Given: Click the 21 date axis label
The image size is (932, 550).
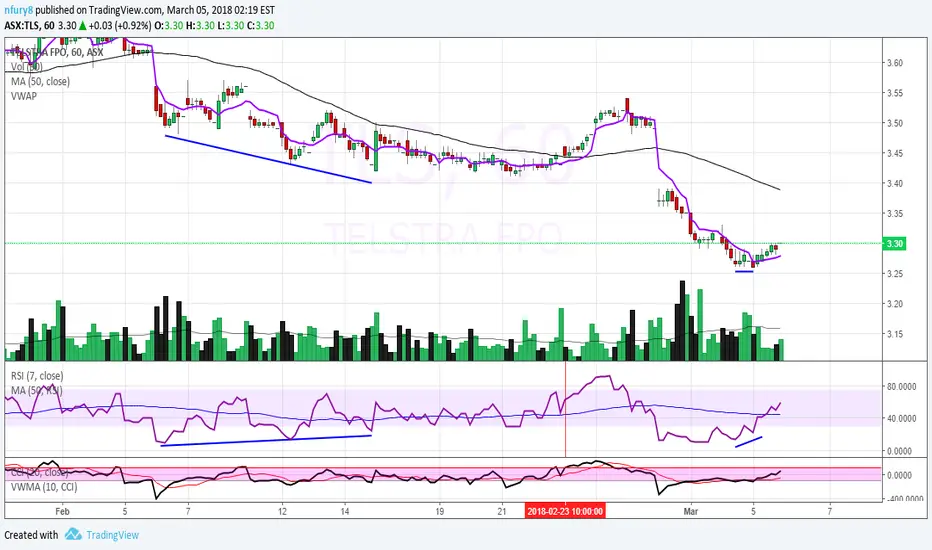Looking at the screenshot, I should tap(502, 511).
